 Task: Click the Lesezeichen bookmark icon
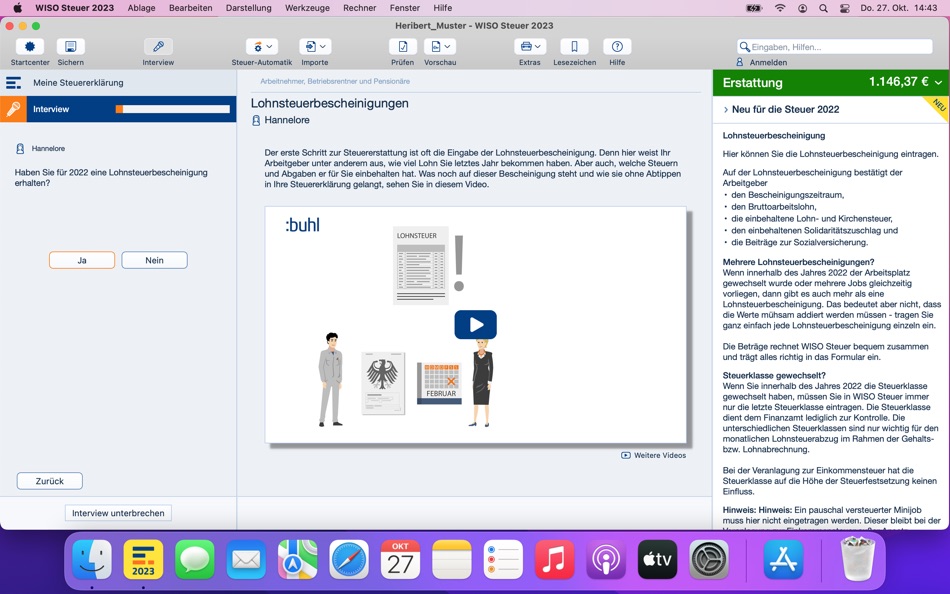click(x=574, y=47)
